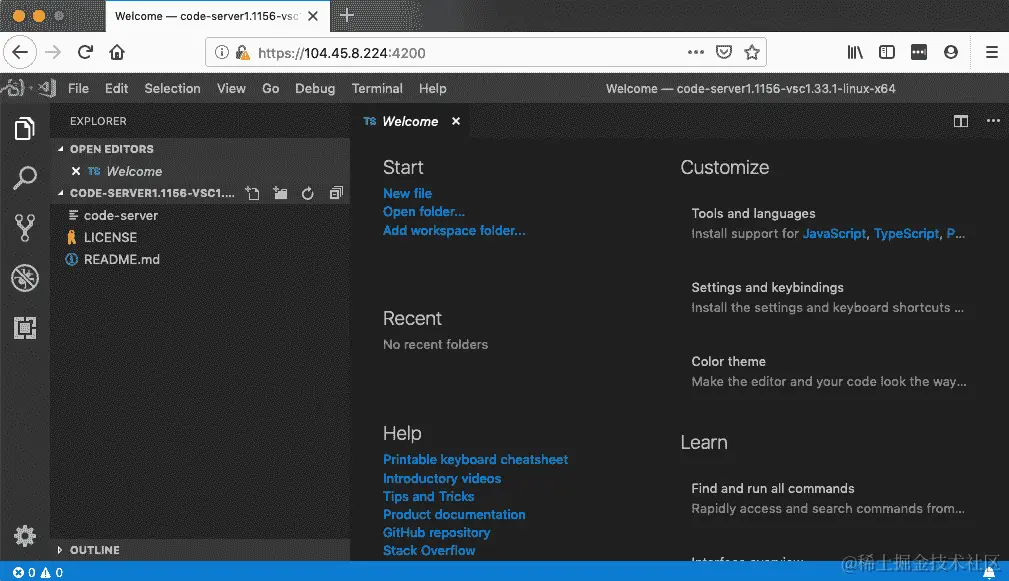The width and height of the screenshot is (1009, 581).
Task: Click the browser Back button
Action: [20, 52]
